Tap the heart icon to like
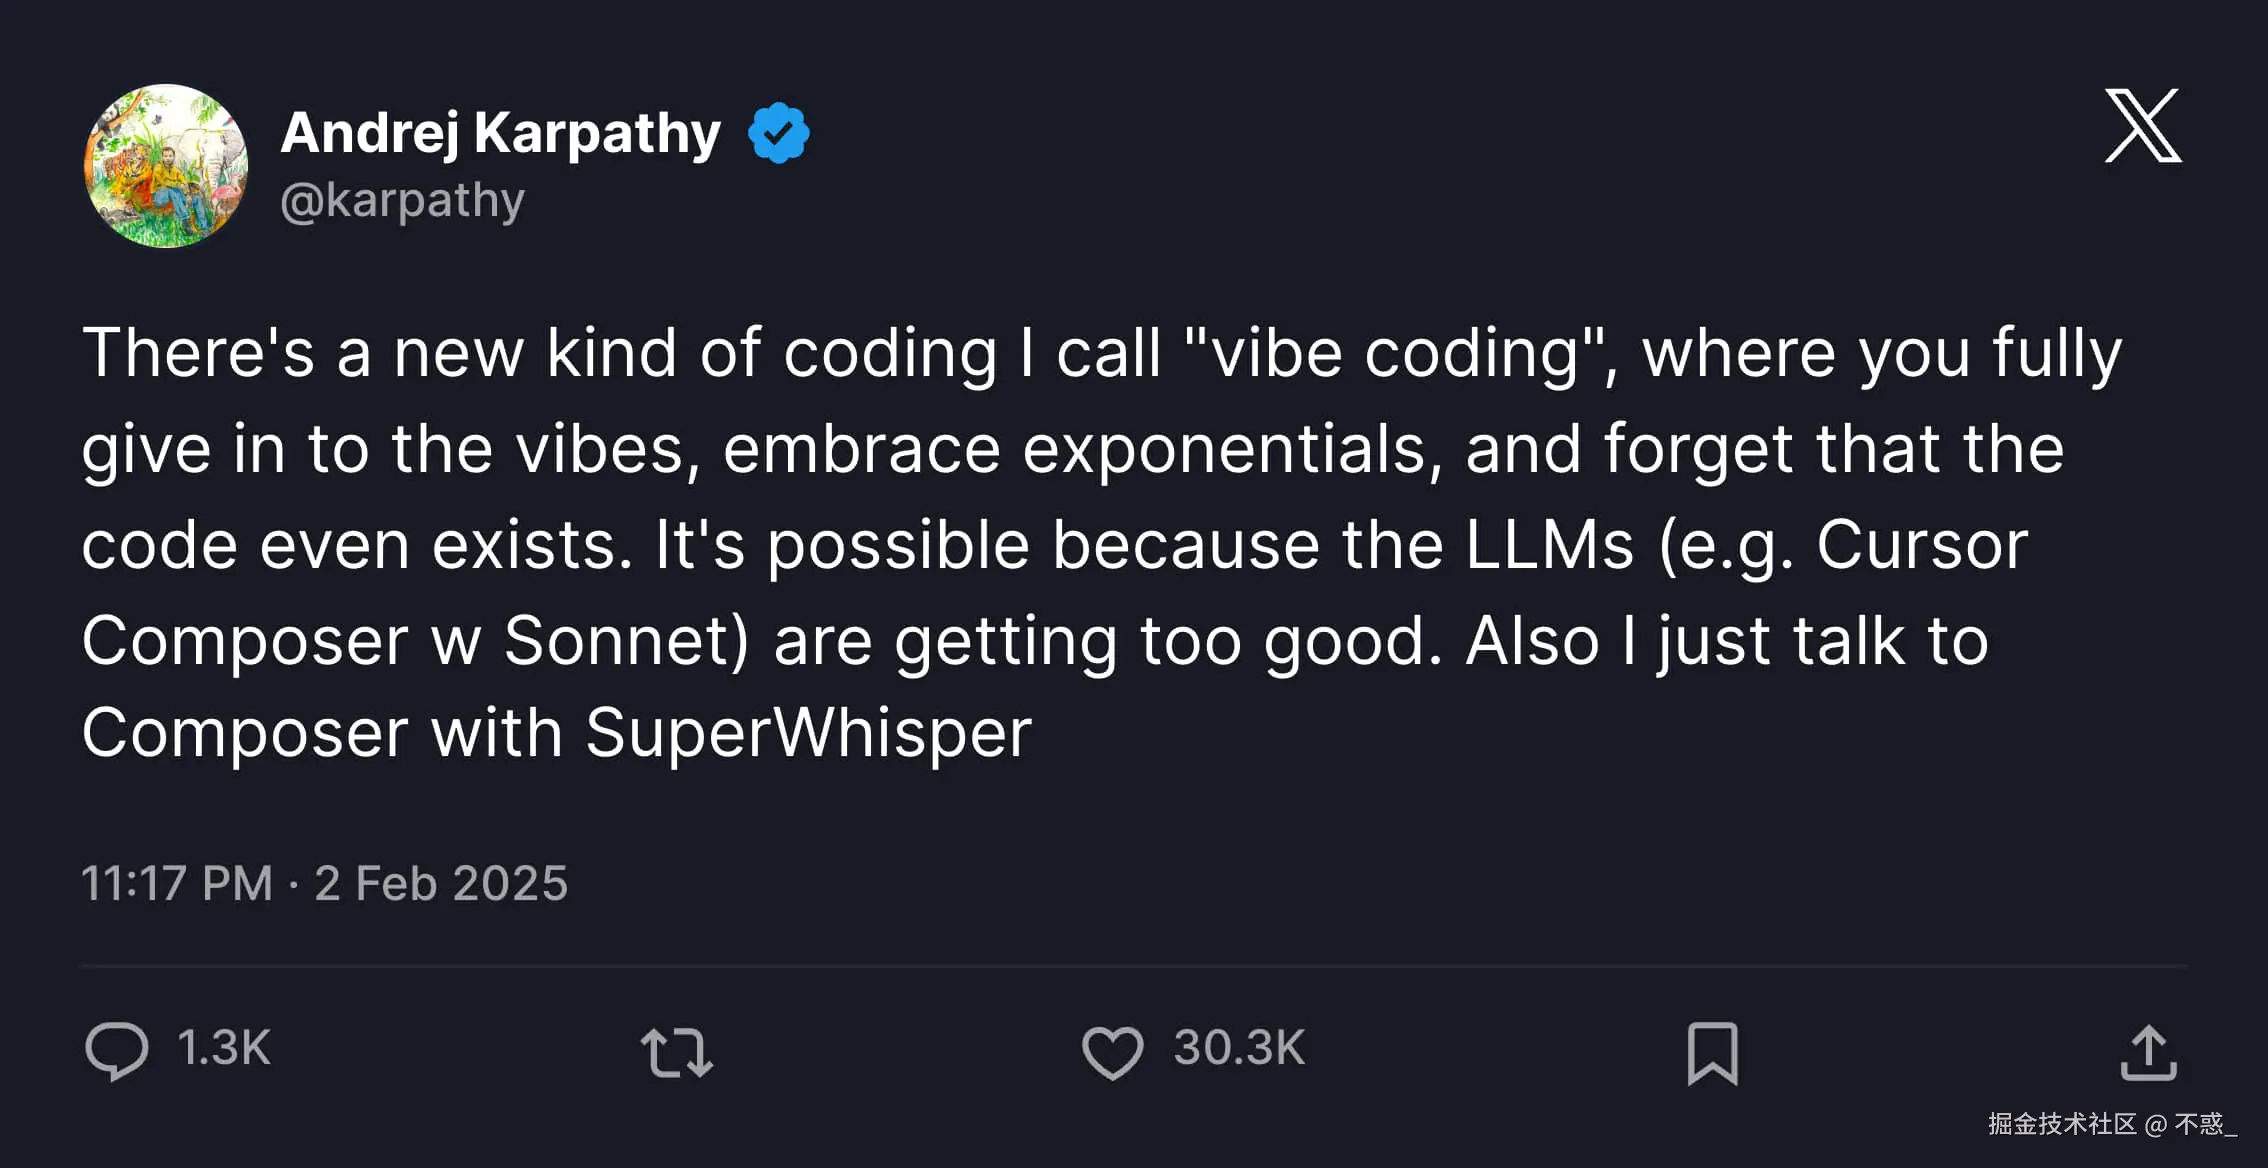The height and width of the screenshot is (1168, 2268). (x=1112, y=1051)
